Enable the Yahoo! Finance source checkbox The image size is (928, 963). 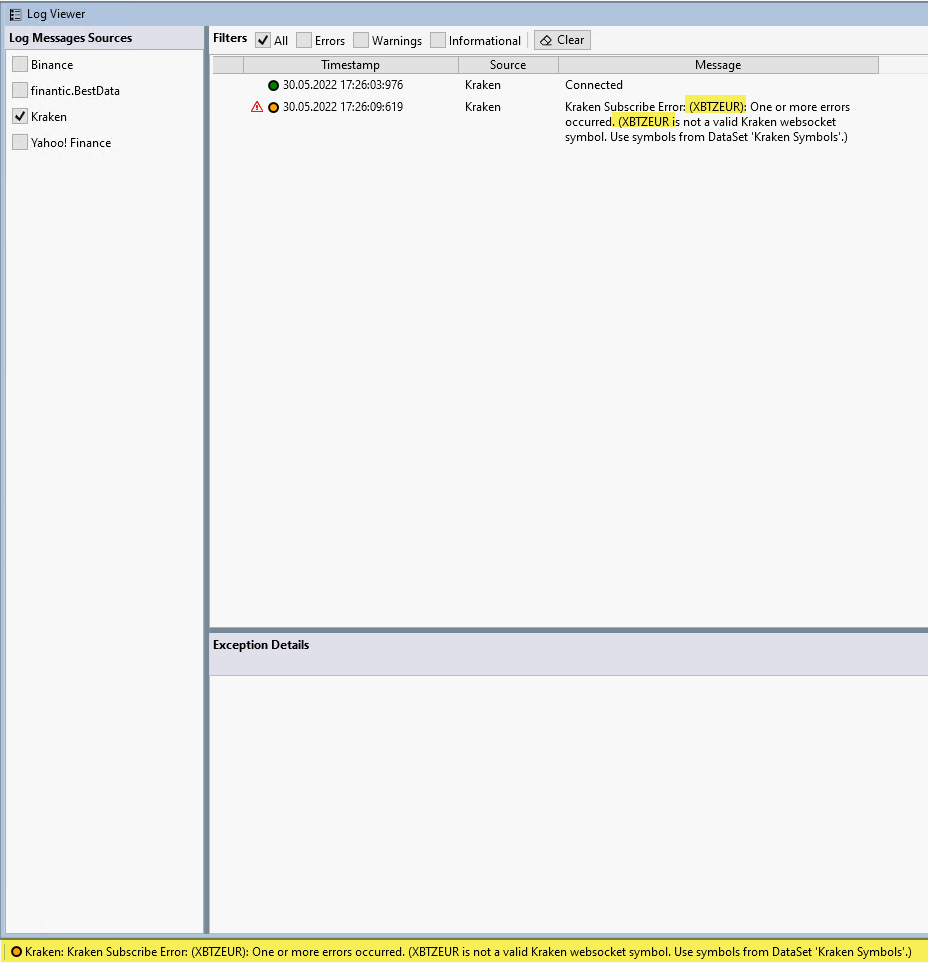pyautogui.click(x=20, y=142)
